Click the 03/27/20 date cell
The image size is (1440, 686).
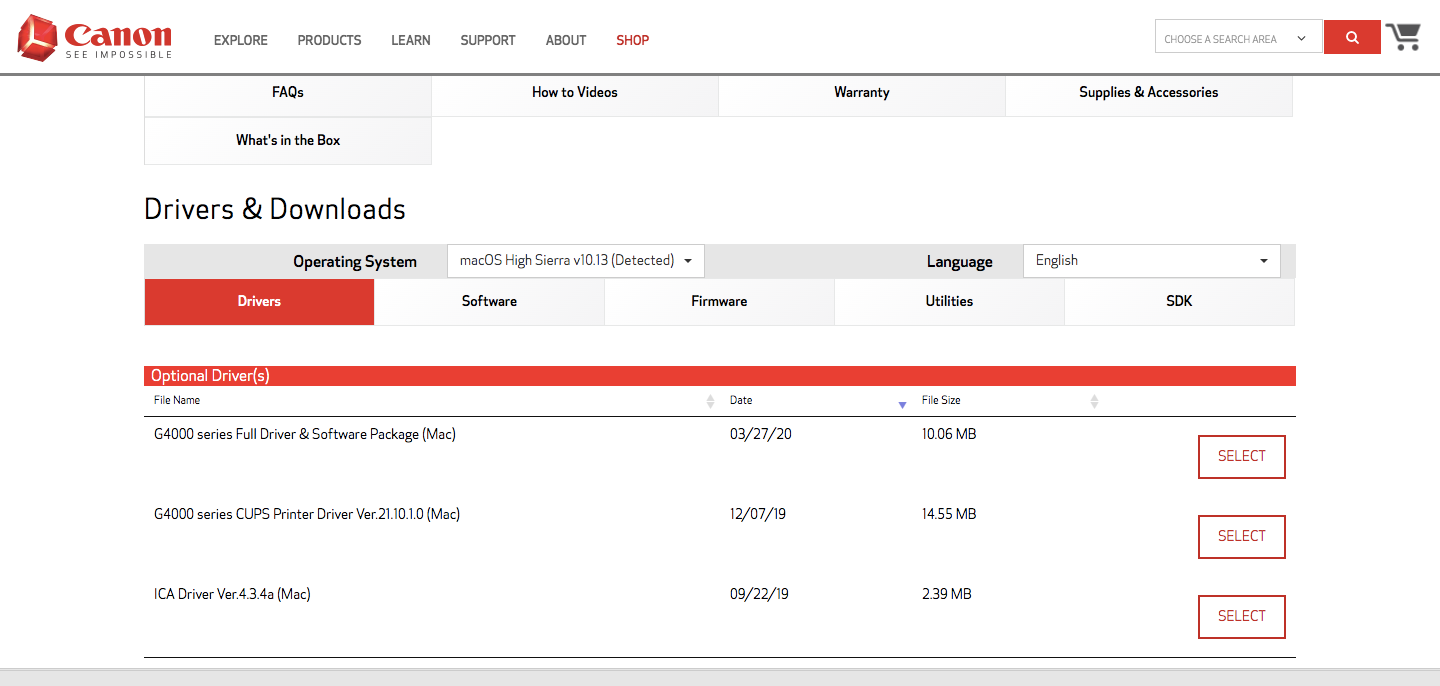761,435
